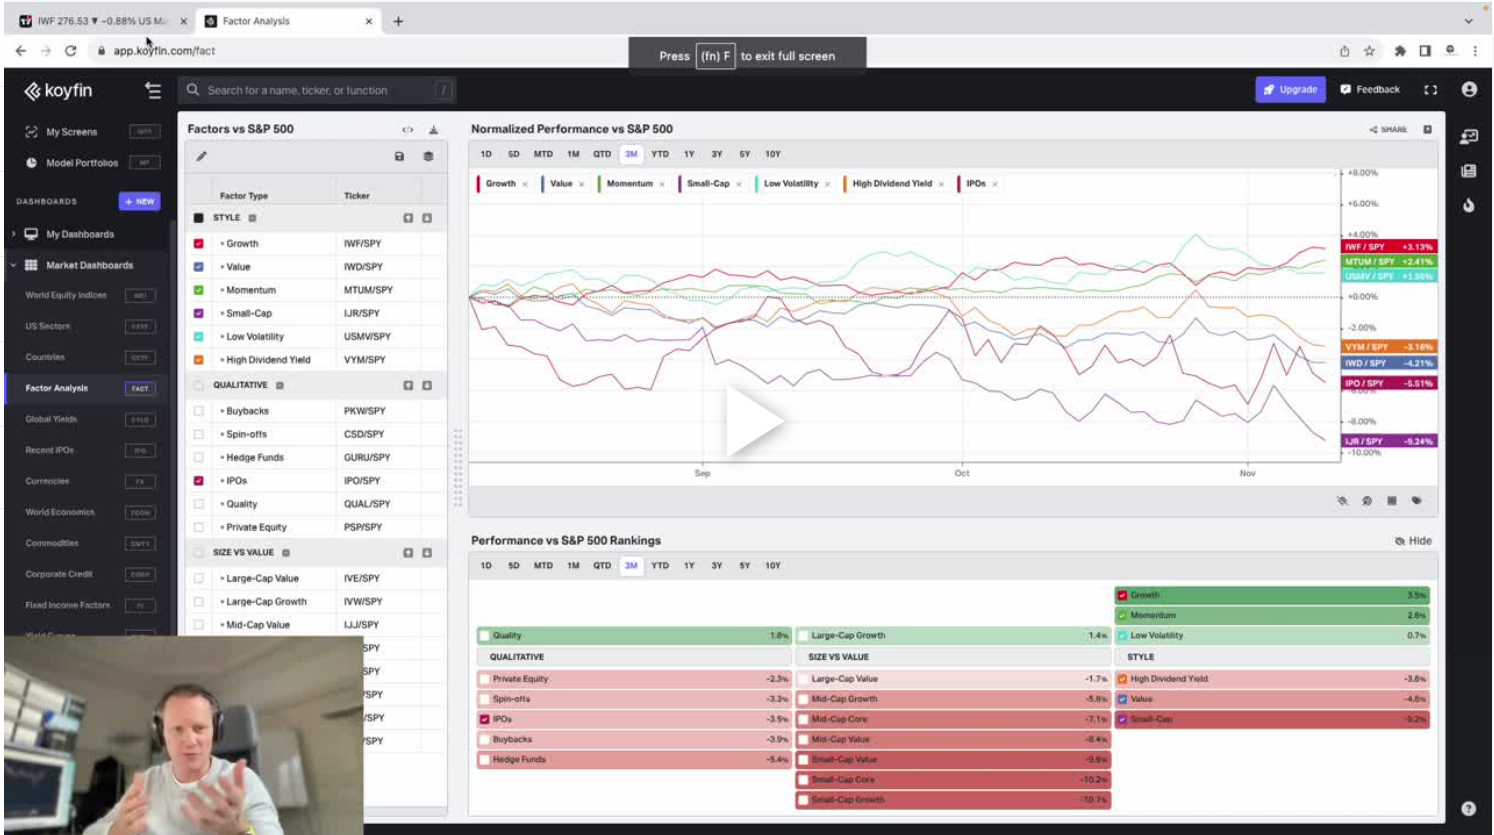Click the hide-eye icon below chart
Screen dimensions: 1494x835
1342,501
